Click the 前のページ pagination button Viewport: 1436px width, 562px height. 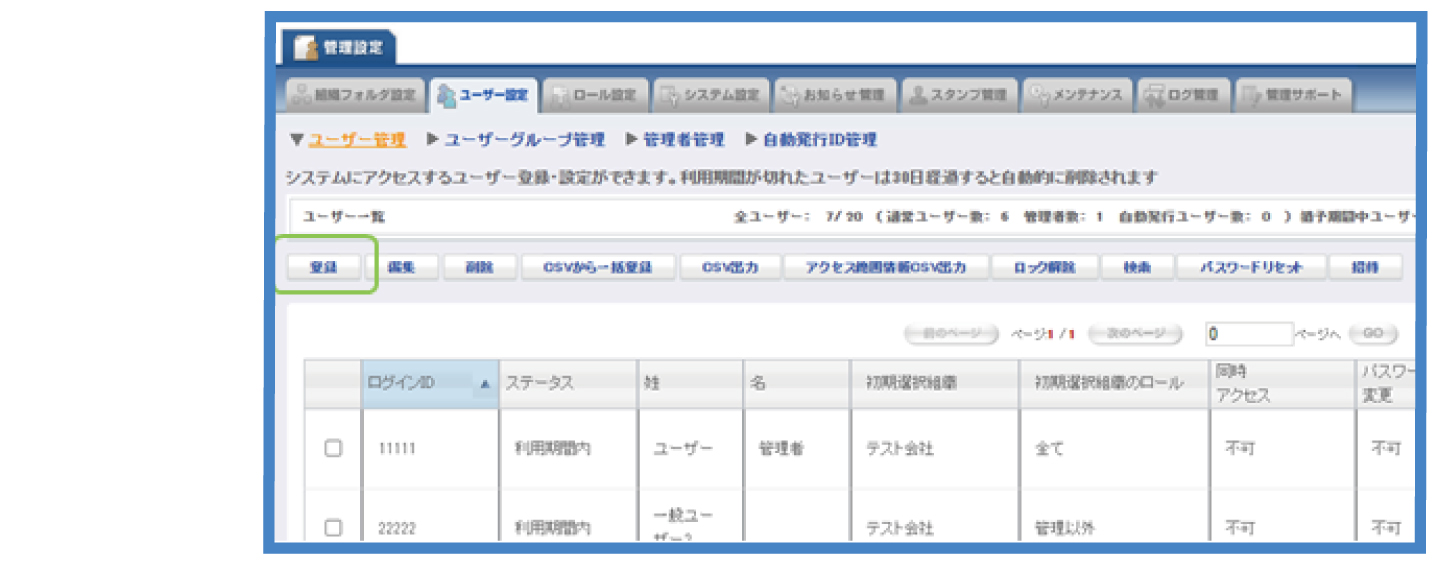pyautogui.click(x=950, y=334)
